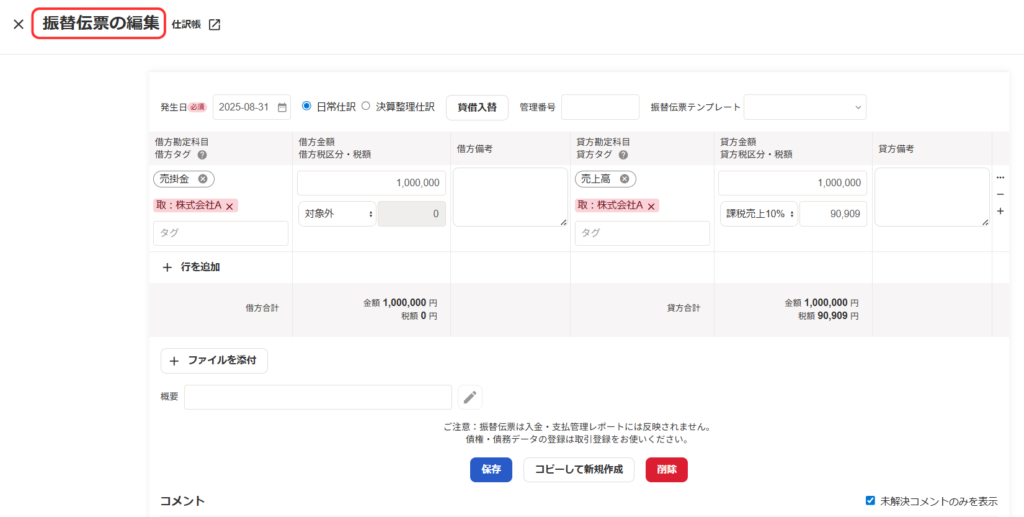Click コピーして新規作成 button

coord(578,470)
